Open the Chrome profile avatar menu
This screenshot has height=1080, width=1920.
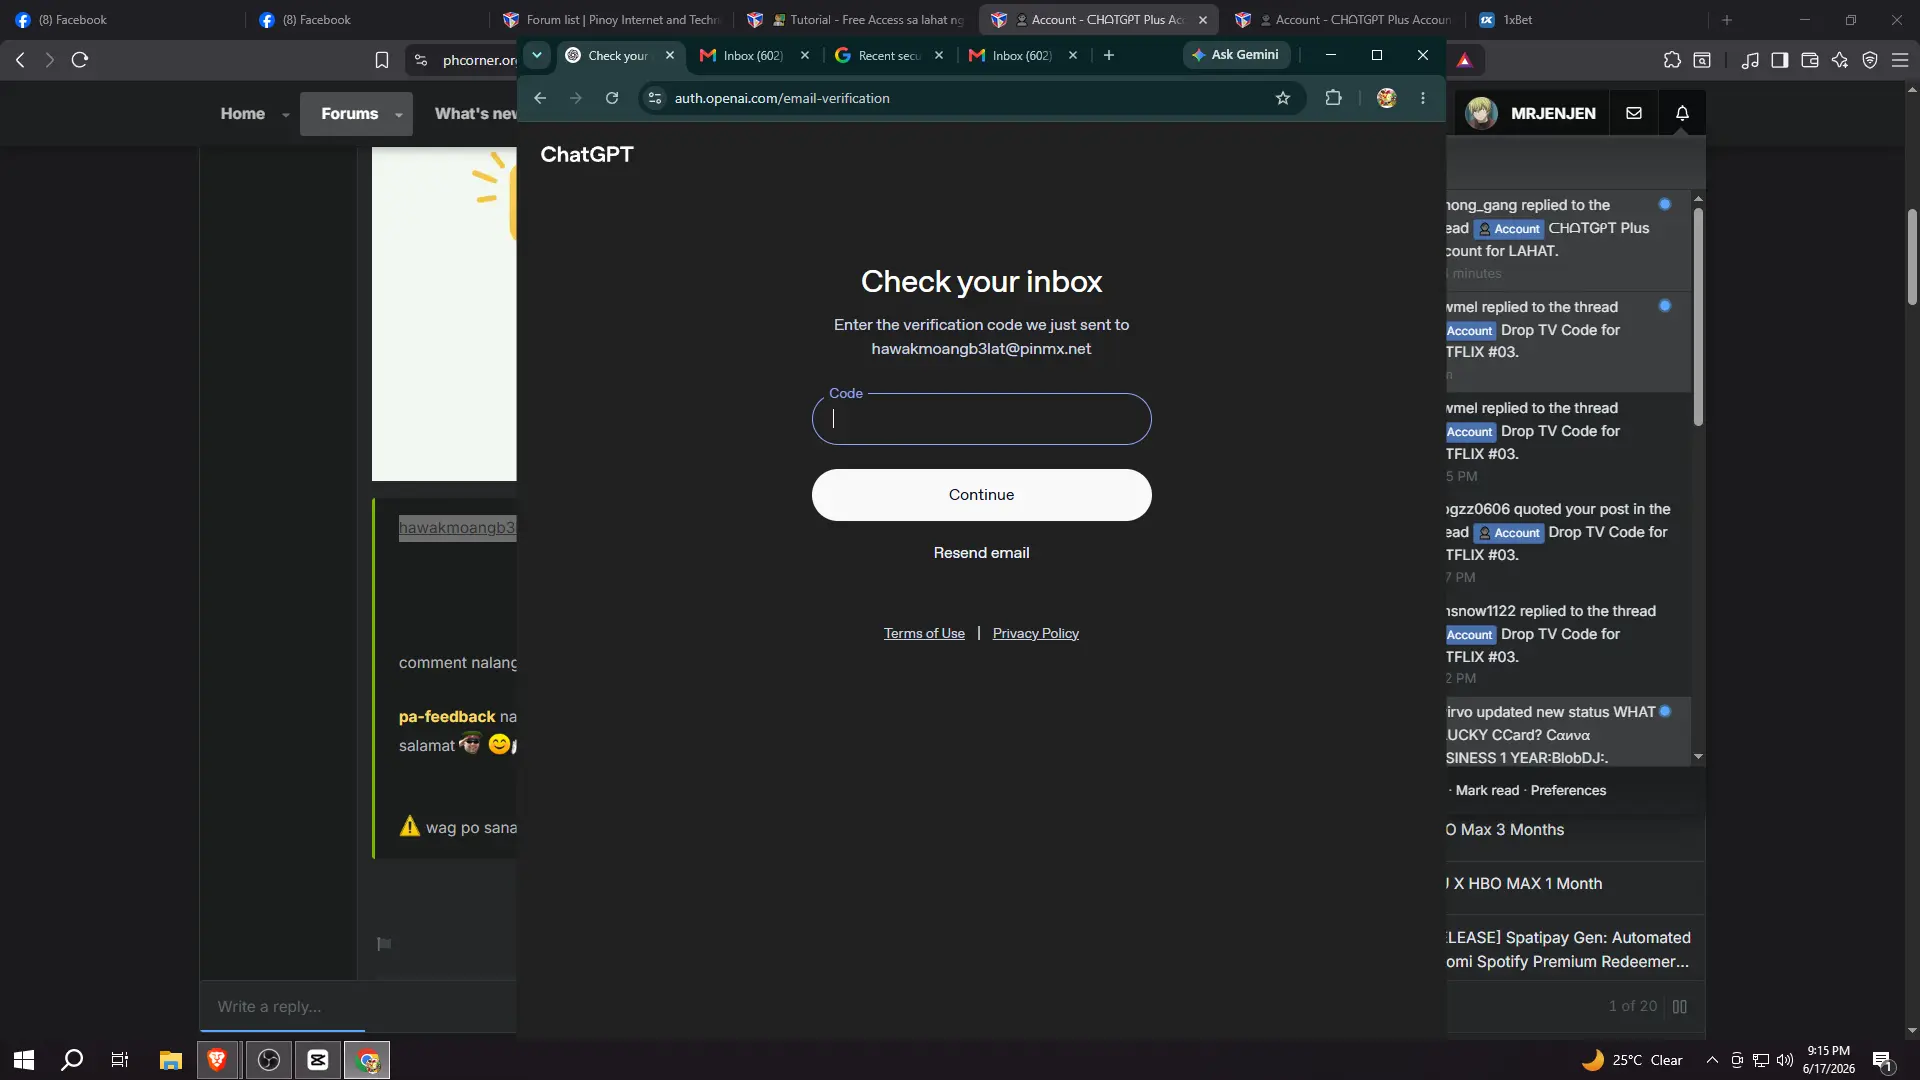pyautogui.click(x=1386, y=98)
